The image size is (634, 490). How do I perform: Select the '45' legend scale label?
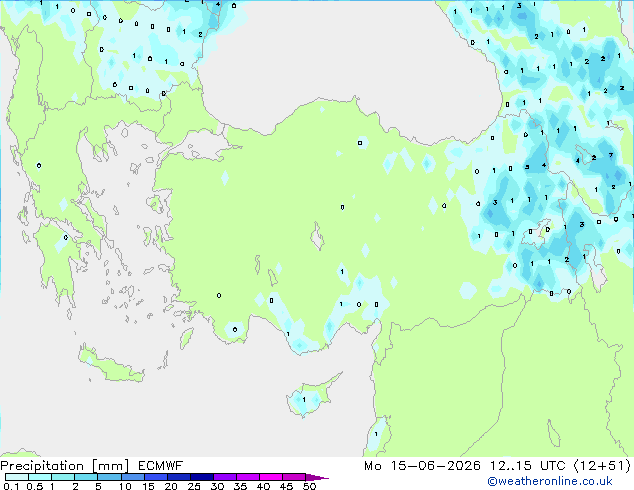pos(286,486)
